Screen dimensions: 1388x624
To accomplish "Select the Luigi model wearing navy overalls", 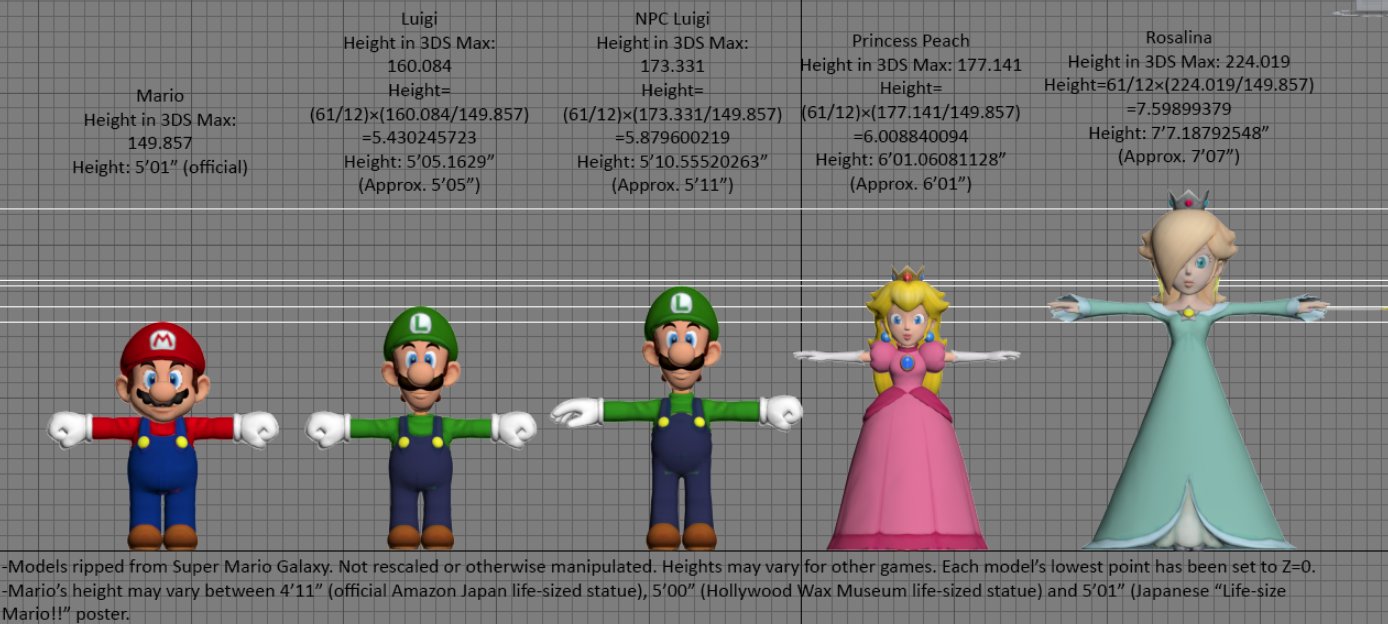I will pos(421,432).
